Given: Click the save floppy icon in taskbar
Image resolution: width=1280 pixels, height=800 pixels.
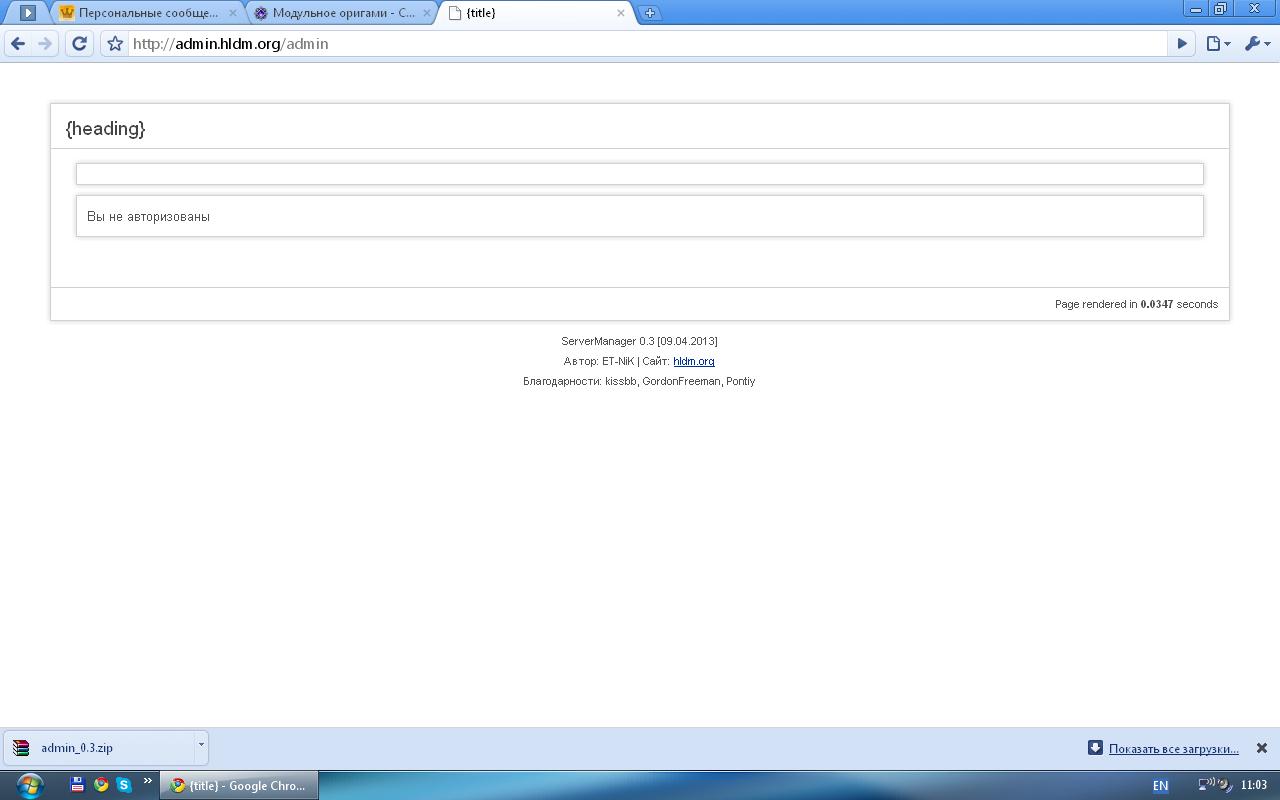Looking at the screenshot, I should click(x=77, y=785).
